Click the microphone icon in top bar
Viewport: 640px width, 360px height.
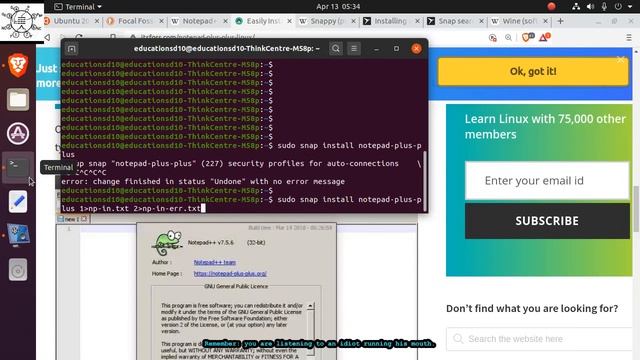click(604, 7)
